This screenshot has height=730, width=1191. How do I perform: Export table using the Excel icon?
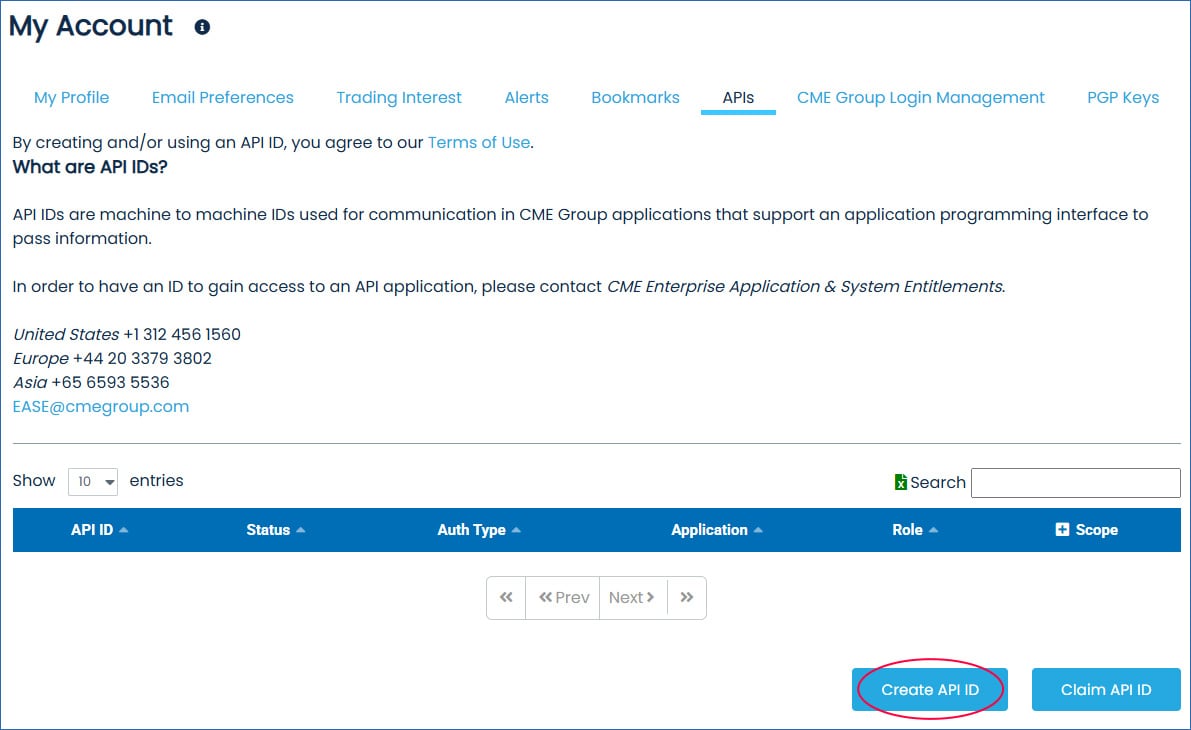(x=900, y=482)
